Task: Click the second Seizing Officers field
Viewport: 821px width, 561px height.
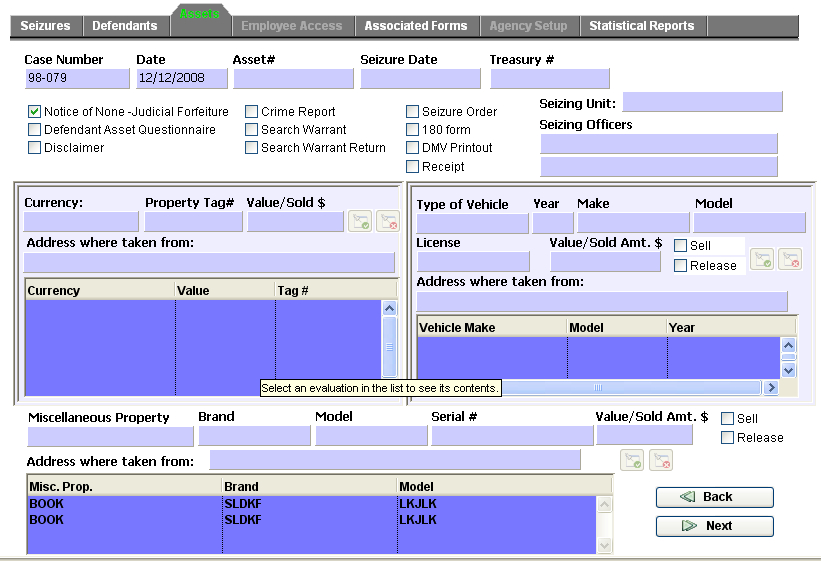Action: pos(659,167)
